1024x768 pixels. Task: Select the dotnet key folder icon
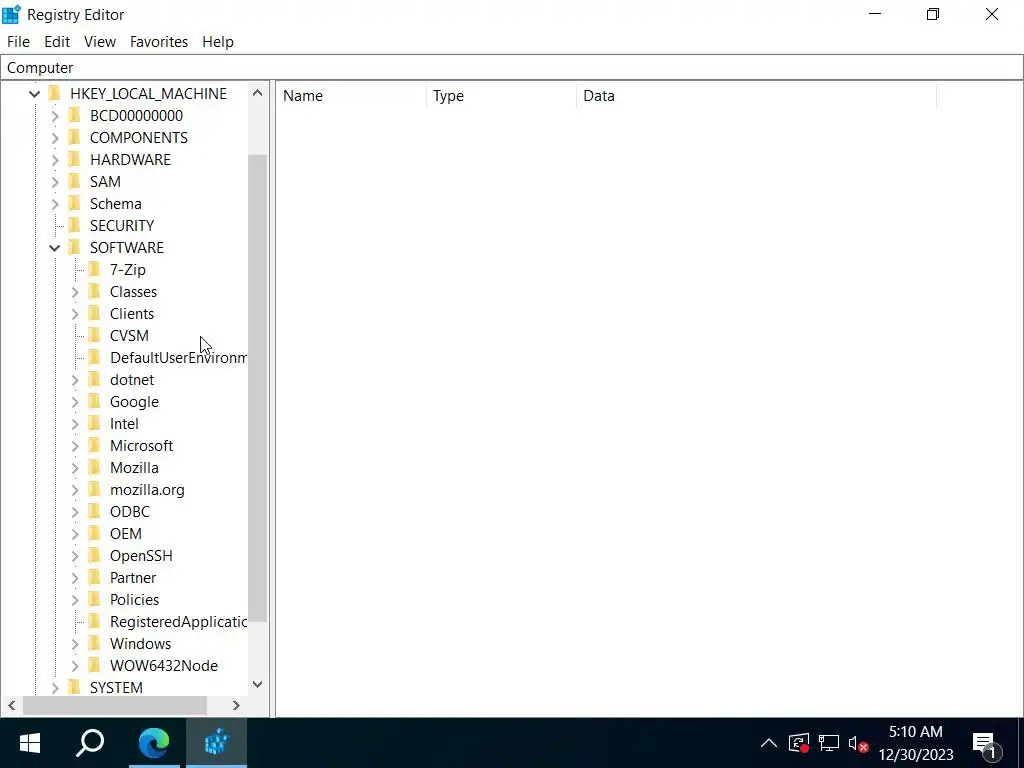click(94, 379)
